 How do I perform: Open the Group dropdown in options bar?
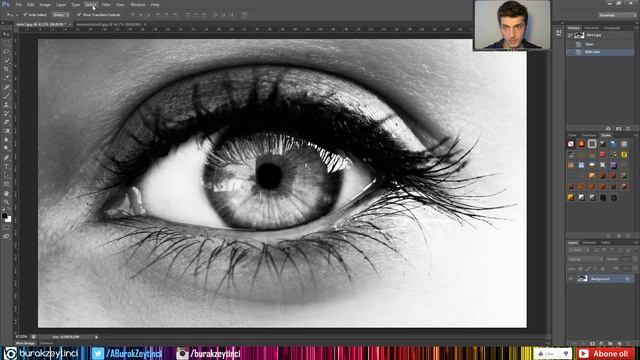61,15
